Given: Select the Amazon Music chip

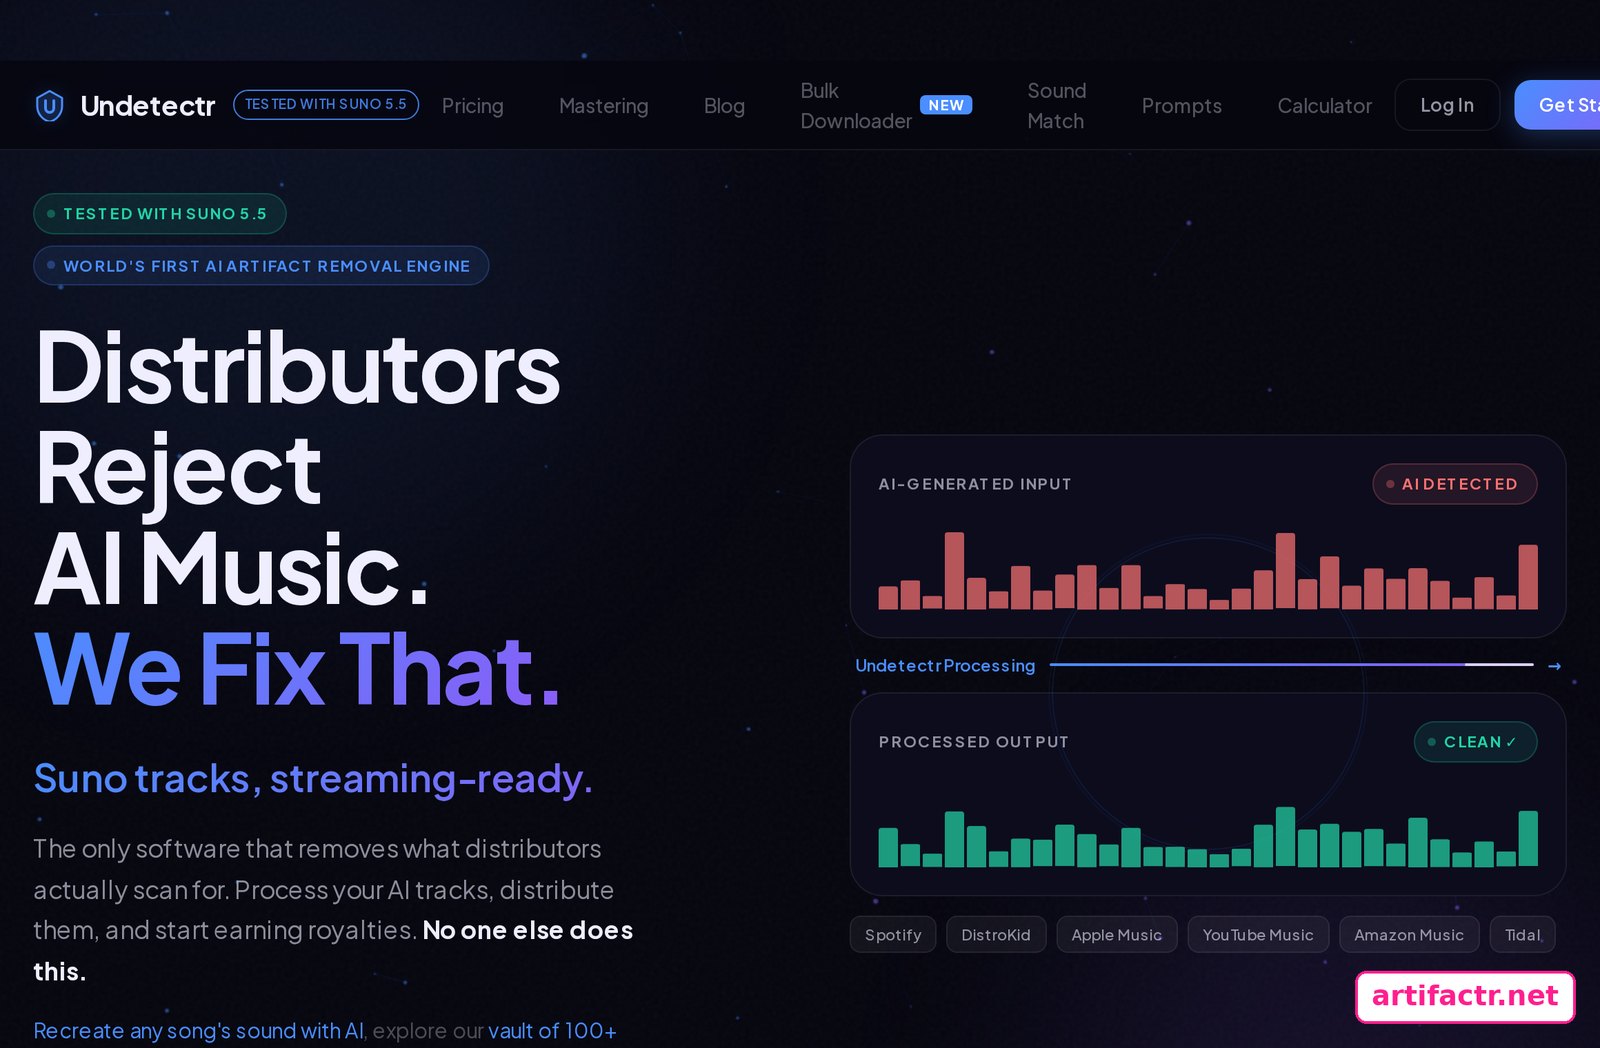Looking at the screenshot, I should click(x=1409, y=934).
